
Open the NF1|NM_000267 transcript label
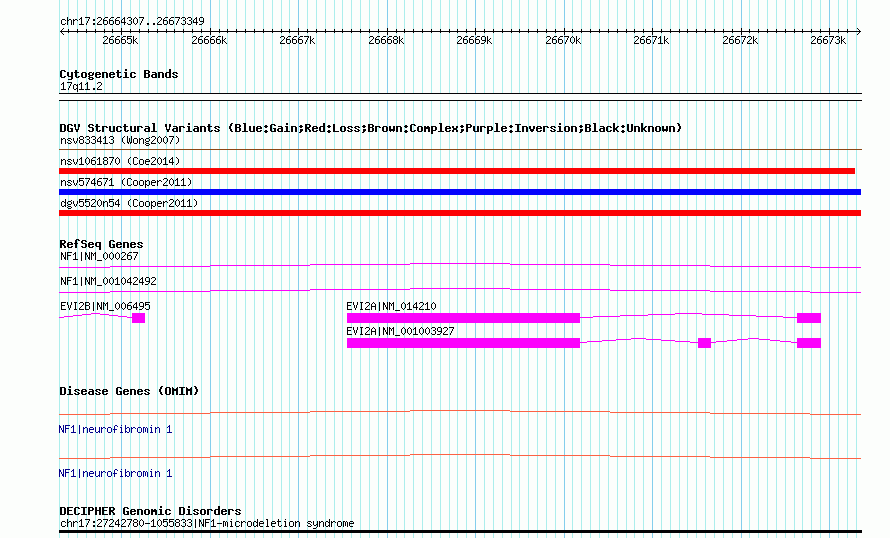click(x=99, y=257)
